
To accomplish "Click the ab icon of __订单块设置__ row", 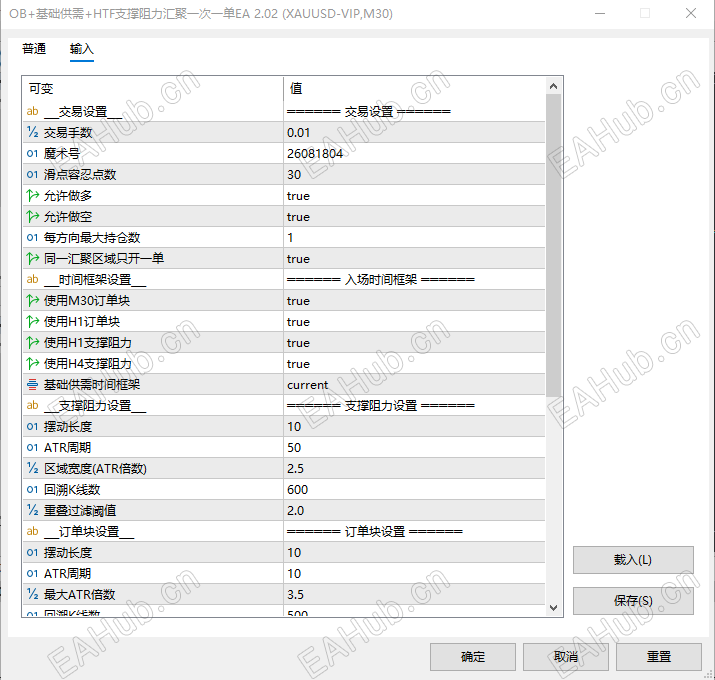I will [x=32, y=531].
